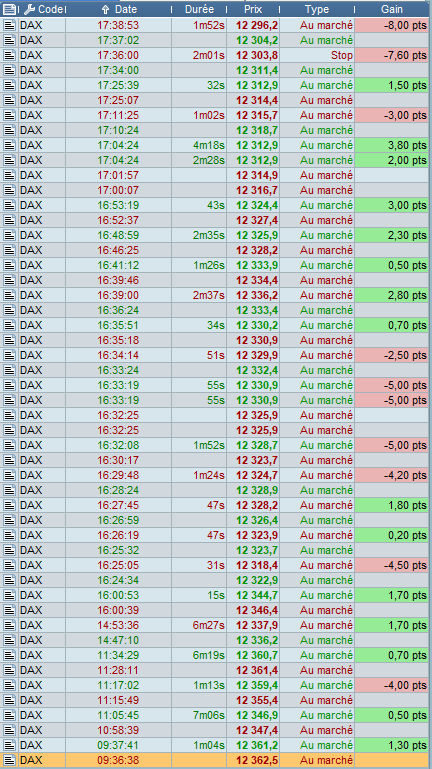Click the price 12 362,5 in the highlighted row

pyautogui.click(x=257, y=760)
